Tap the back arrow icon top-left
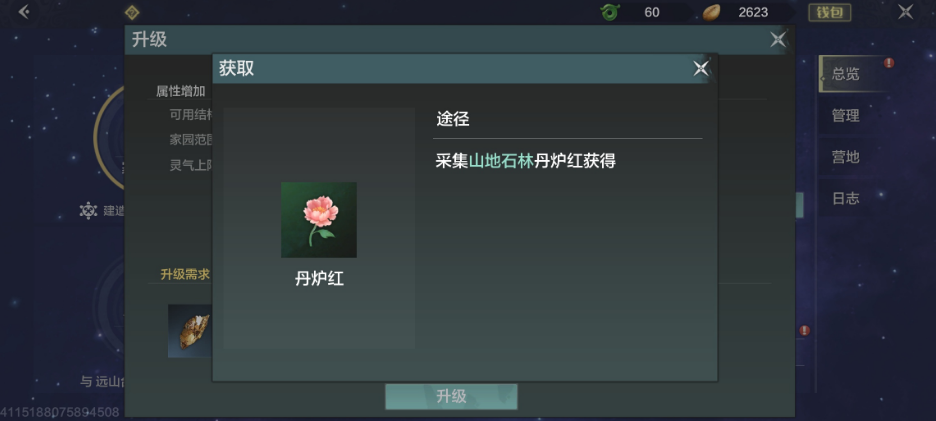This screenshot has height=421, width=936. (24, 11)
